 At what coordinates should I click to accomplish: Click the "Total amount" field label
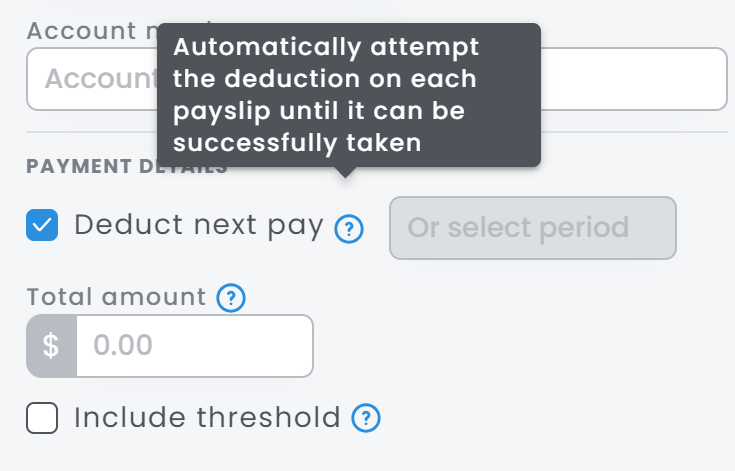tap(116, 297)
